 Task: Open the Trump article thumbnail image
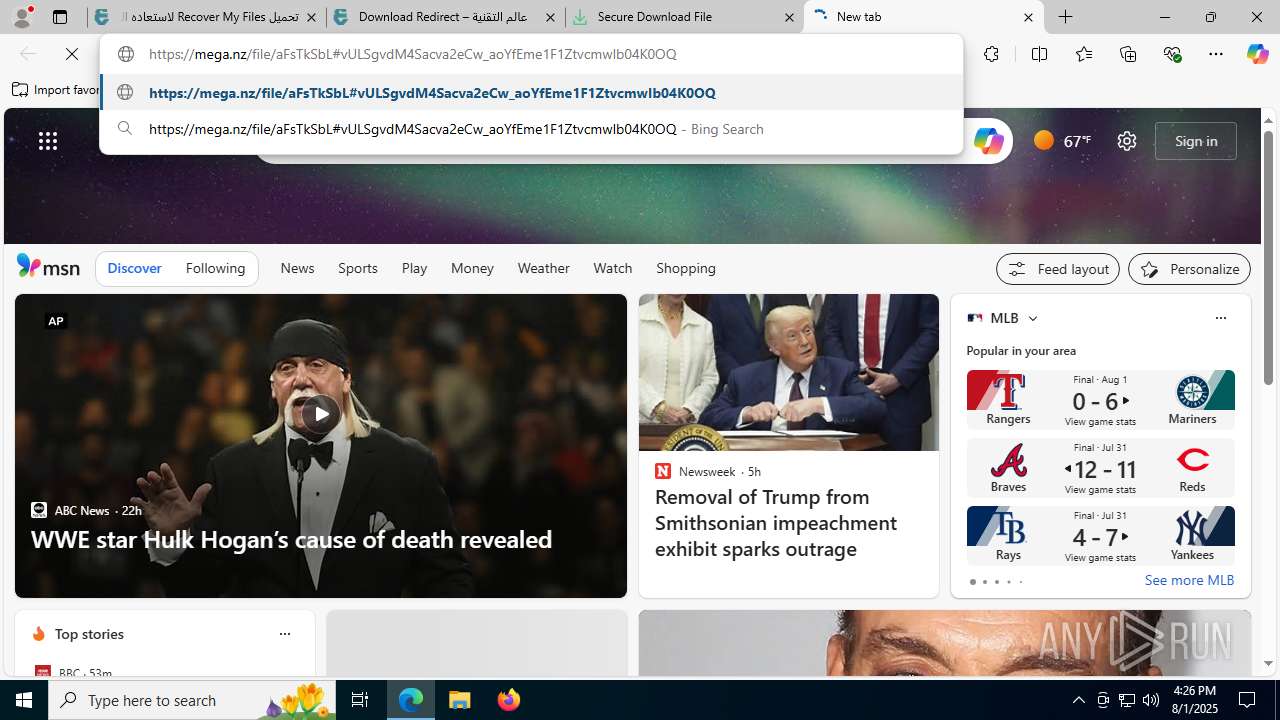[x=789, y=372]
